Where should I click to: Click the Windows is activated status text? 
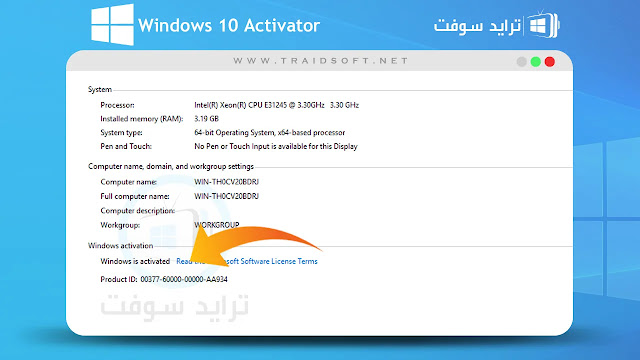135,261
